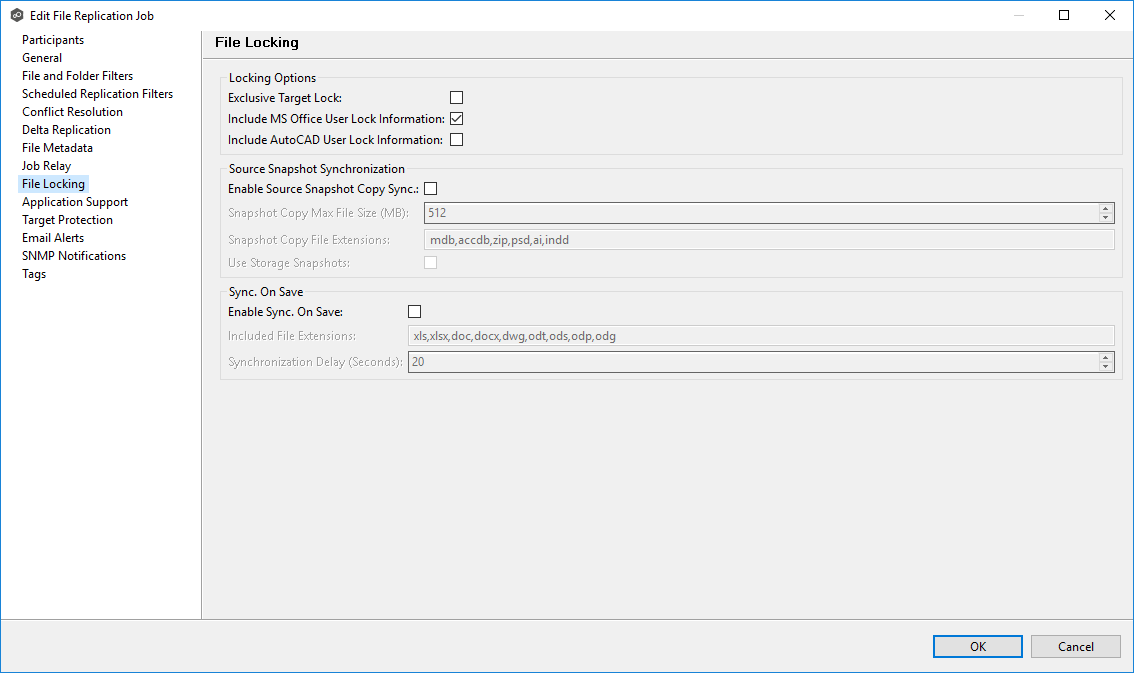Show SNMP Notifications settings
The width and height of the screenshot is (1134, 673).
pyautogui.click(x=74, y=256)
